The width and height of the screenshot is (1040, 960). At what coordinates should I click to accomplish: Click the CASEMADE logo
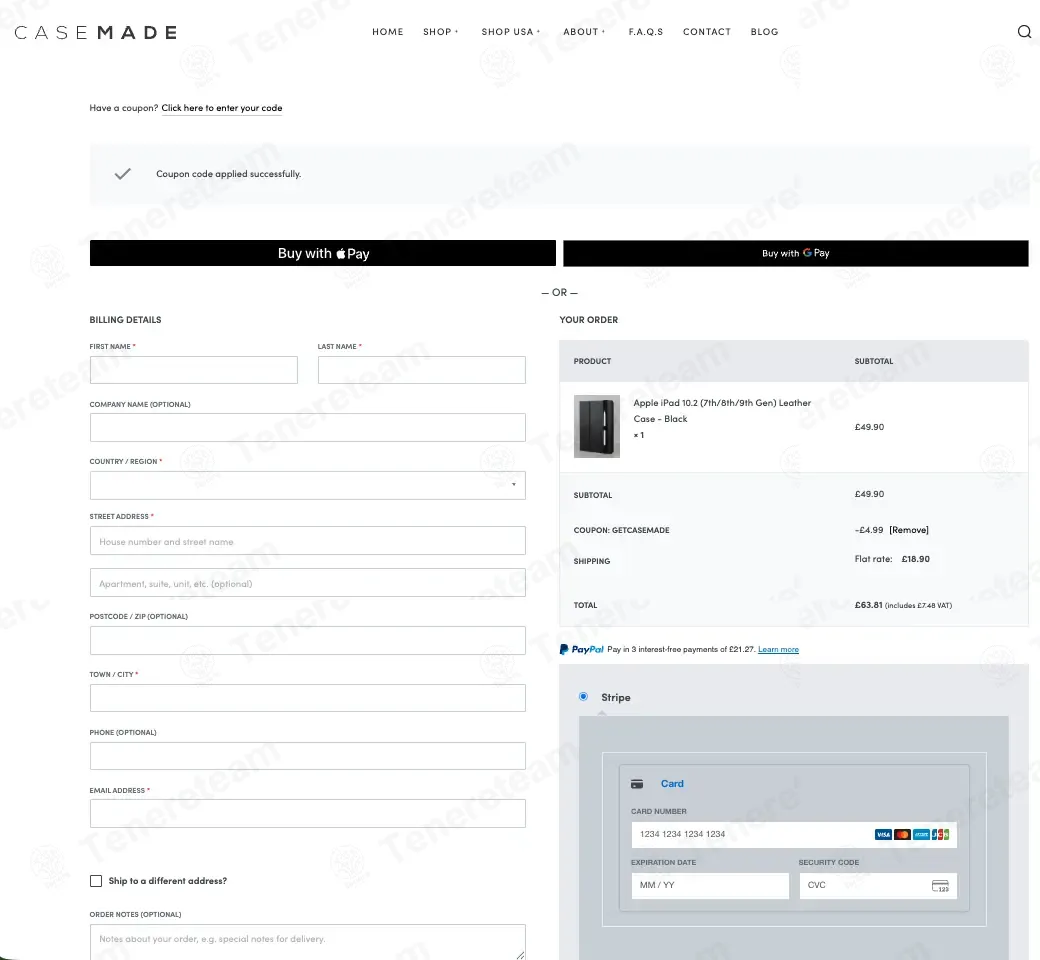(x=96, y=33)
